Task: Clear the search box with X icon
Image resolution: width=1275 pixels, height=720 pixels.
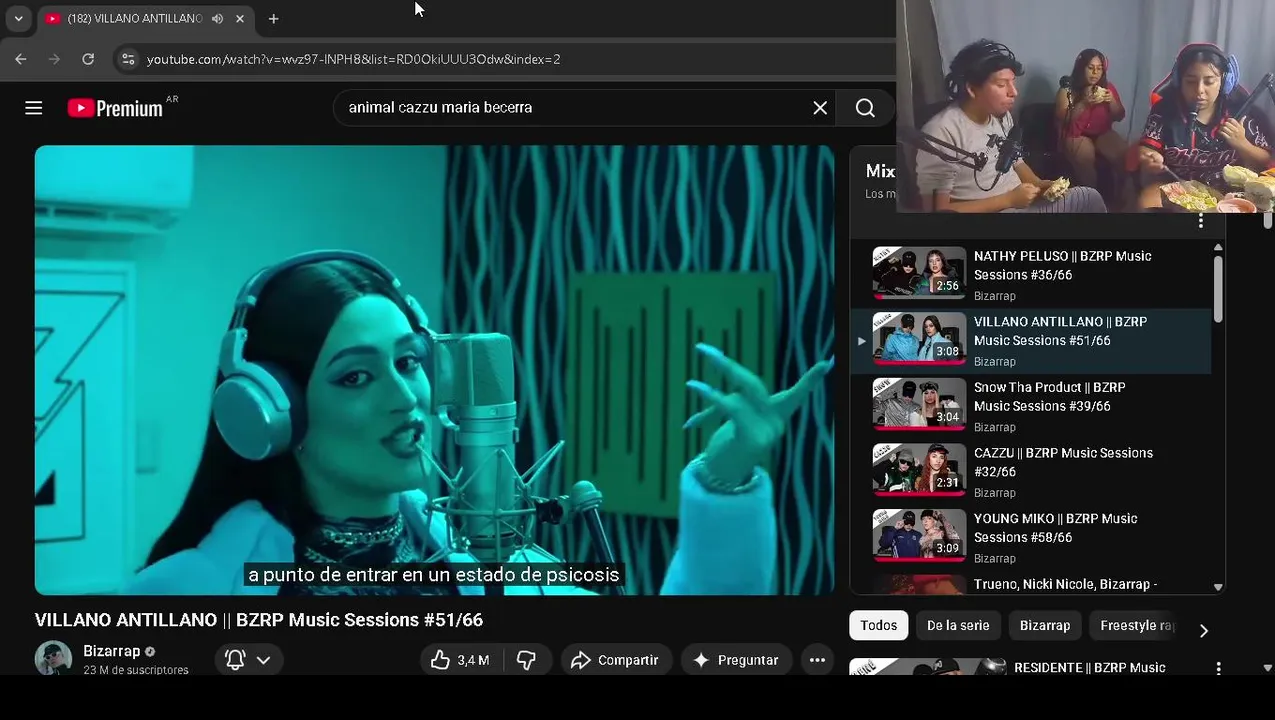Action: (x=820, y=108)
